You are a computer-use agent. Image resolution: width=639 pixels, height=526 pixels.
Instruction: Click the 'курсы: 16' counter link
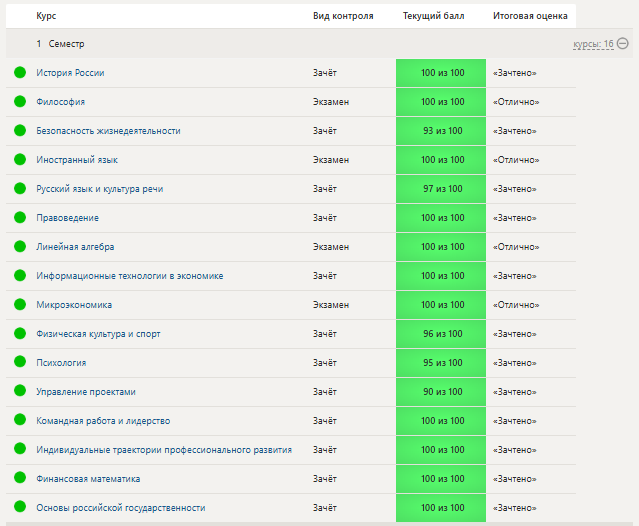pos(593,45)
